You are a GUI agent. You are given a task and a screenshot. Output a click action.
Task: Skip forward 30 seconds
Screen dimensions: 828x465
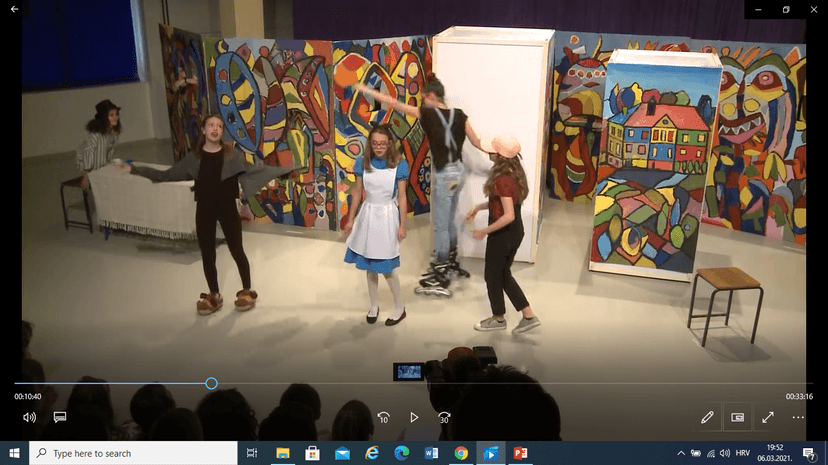click(x=444, y=417)
